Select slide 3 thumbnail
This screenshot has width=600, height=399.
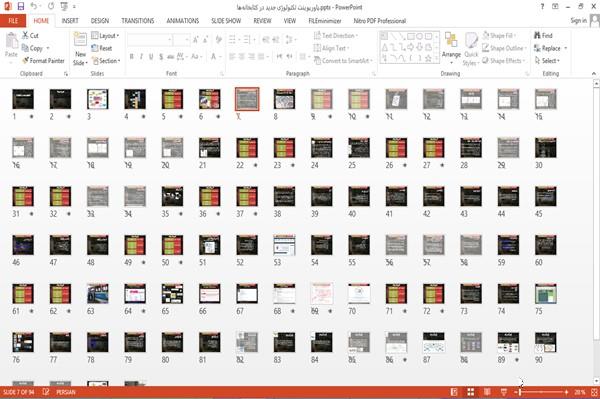pyautogui.click(x=98, y=99)
